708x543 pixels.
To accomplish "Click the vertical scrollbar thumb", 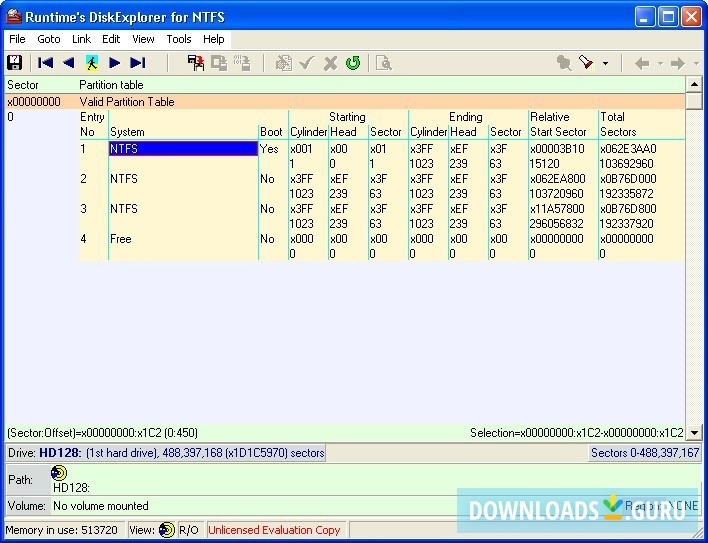I will pos(694,101).
